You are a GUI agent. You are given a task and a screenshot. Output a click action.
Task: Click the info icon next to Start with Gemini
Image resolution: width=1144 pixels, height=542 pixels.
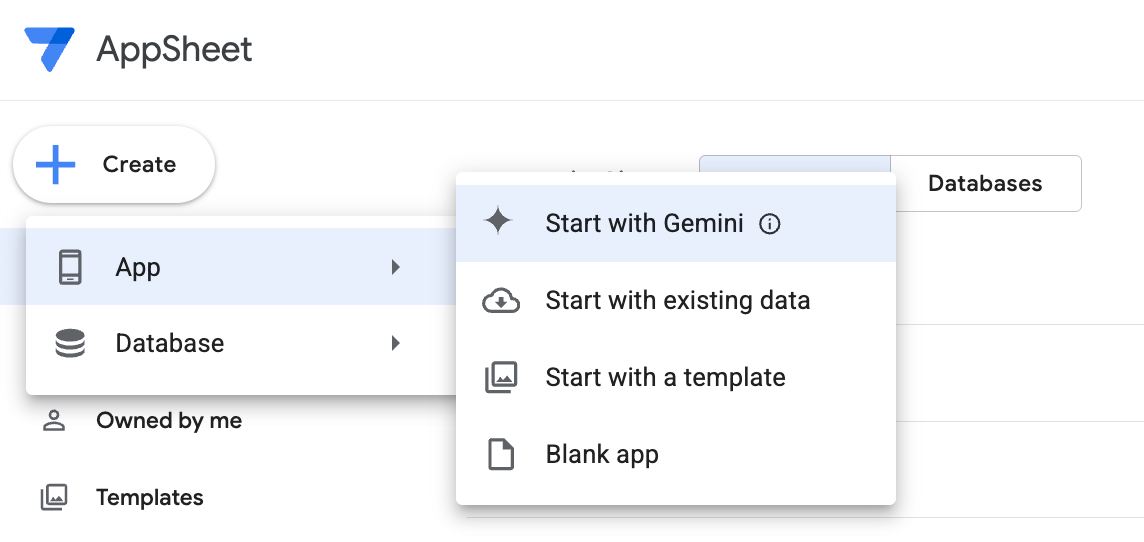(770, 224)
